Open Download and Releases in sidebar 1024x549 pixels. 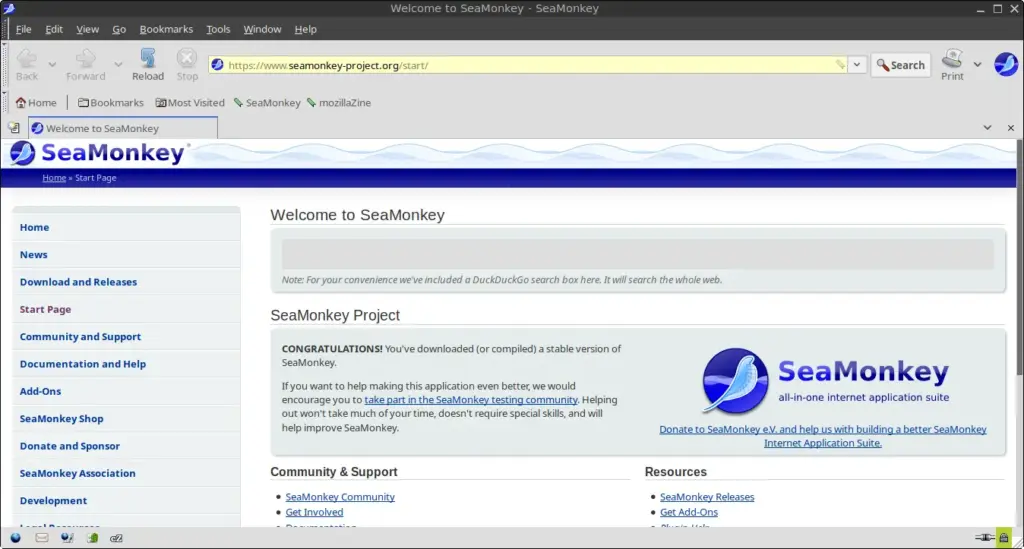pyautogui.click(x=78, y=282)
